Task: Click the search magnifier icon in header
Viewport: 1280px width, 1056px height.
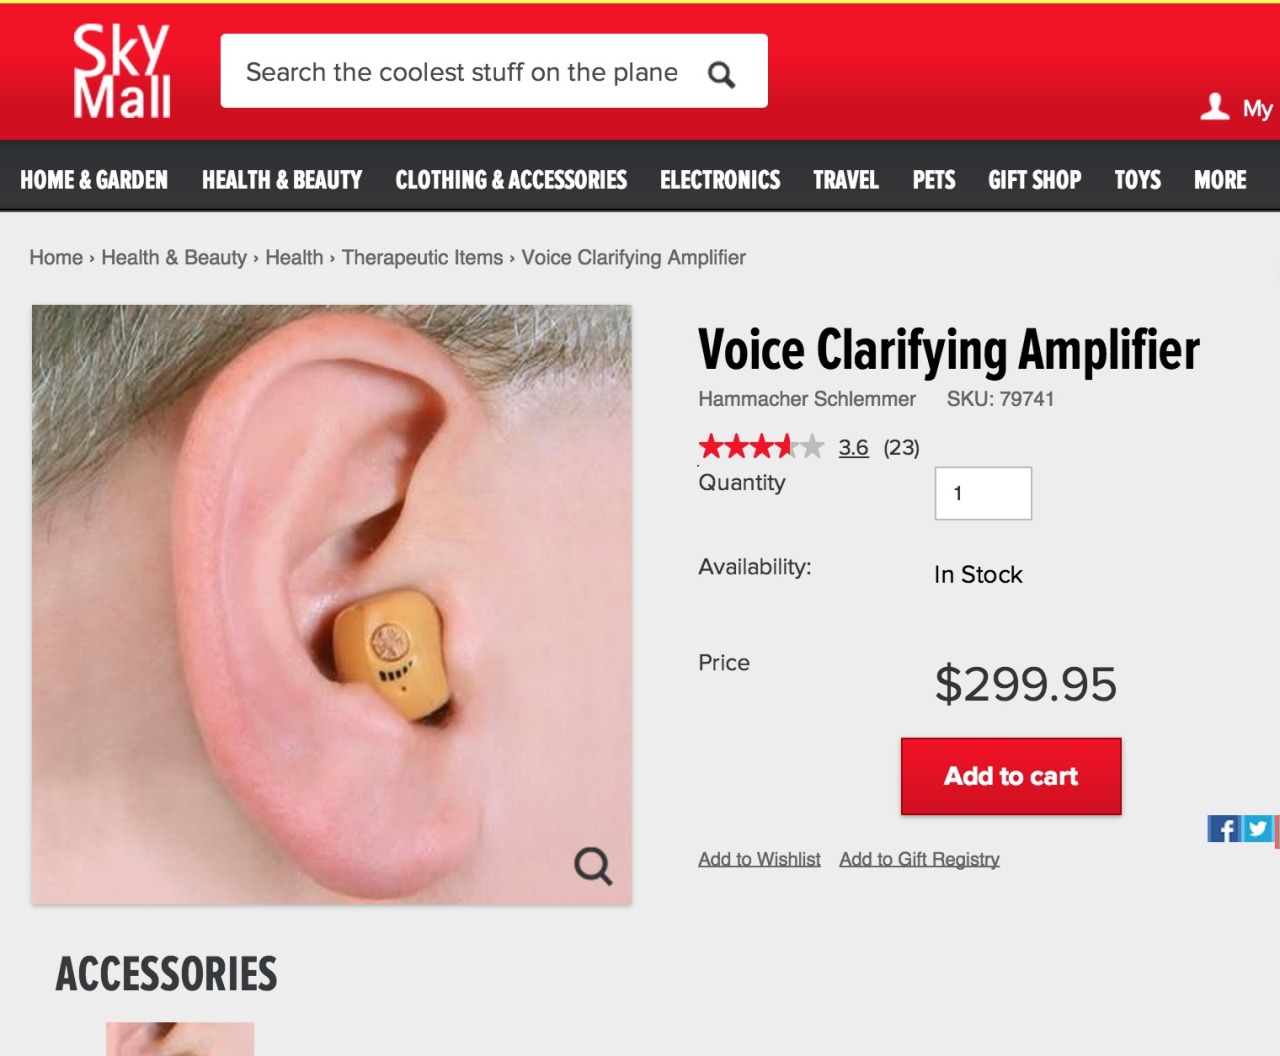Action: coord(721,74)
